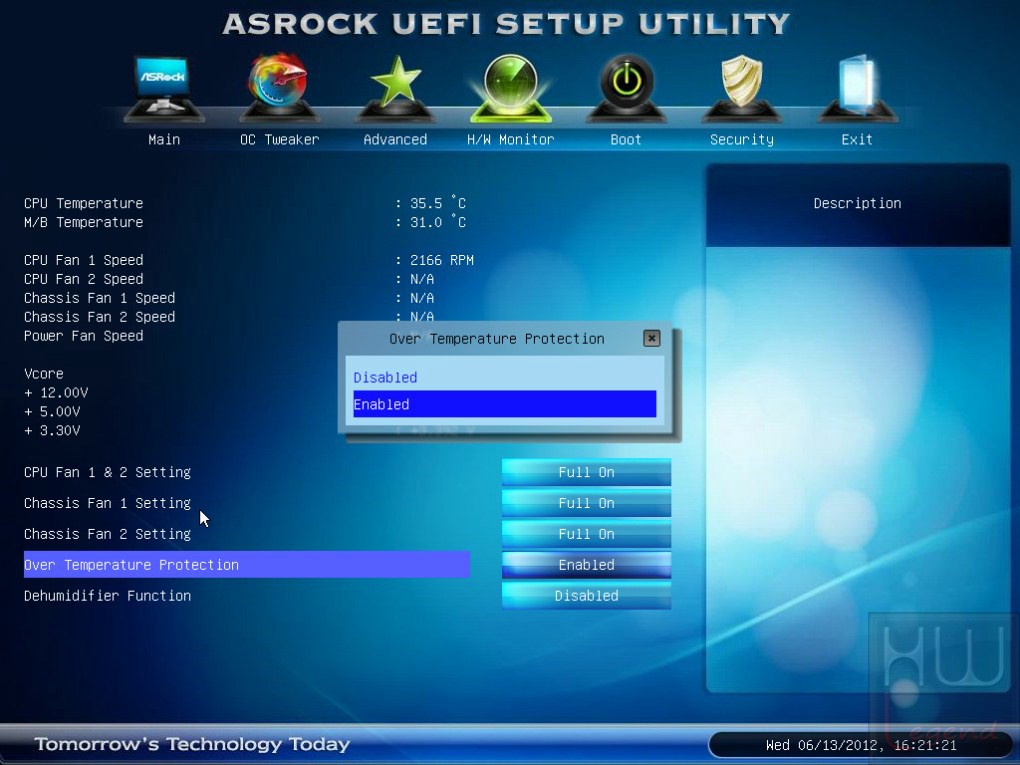
Task: Click the N/A value for CPU Fan 2 Speed
Action: [x=422, y=279]
